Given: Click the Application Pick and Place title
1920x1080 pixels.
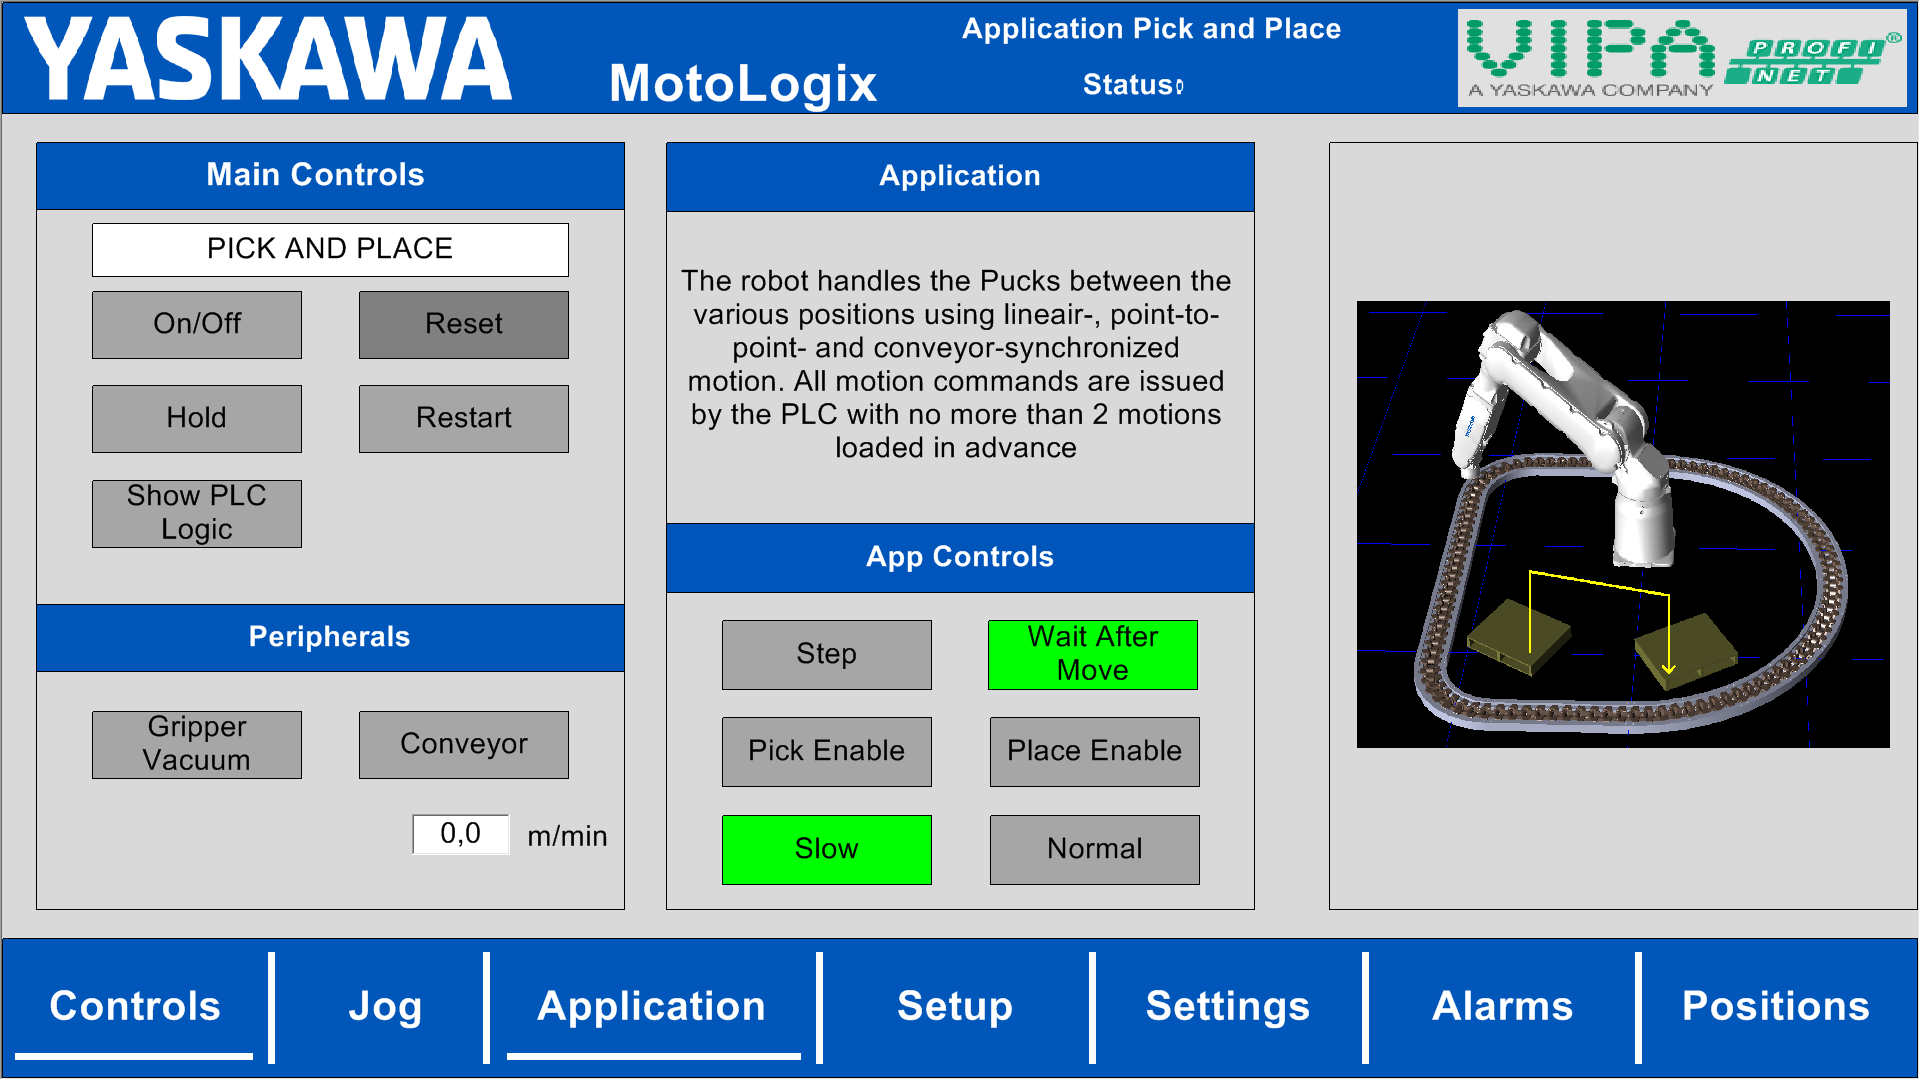Looking at the screenshot, I should coord(1152,29).
